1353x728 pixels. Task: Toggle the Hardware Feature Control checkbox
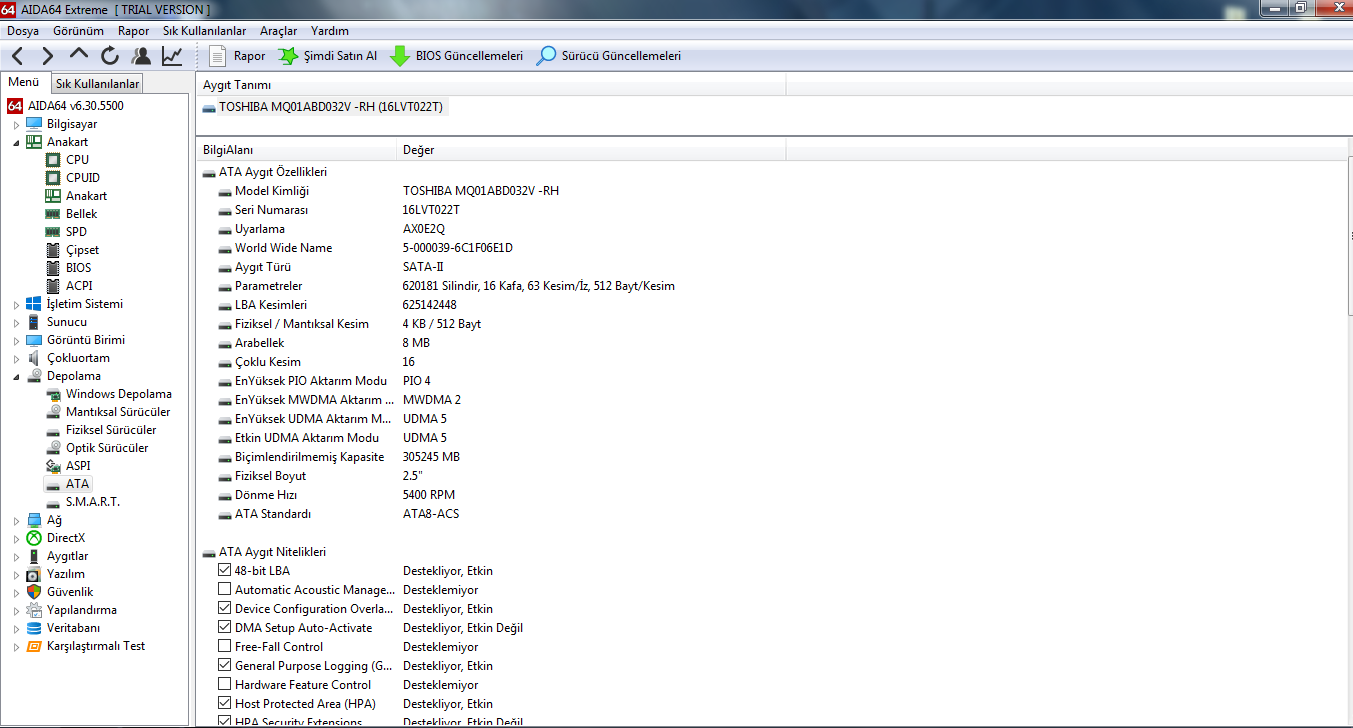pyautogui.click(x=224, y=685)
